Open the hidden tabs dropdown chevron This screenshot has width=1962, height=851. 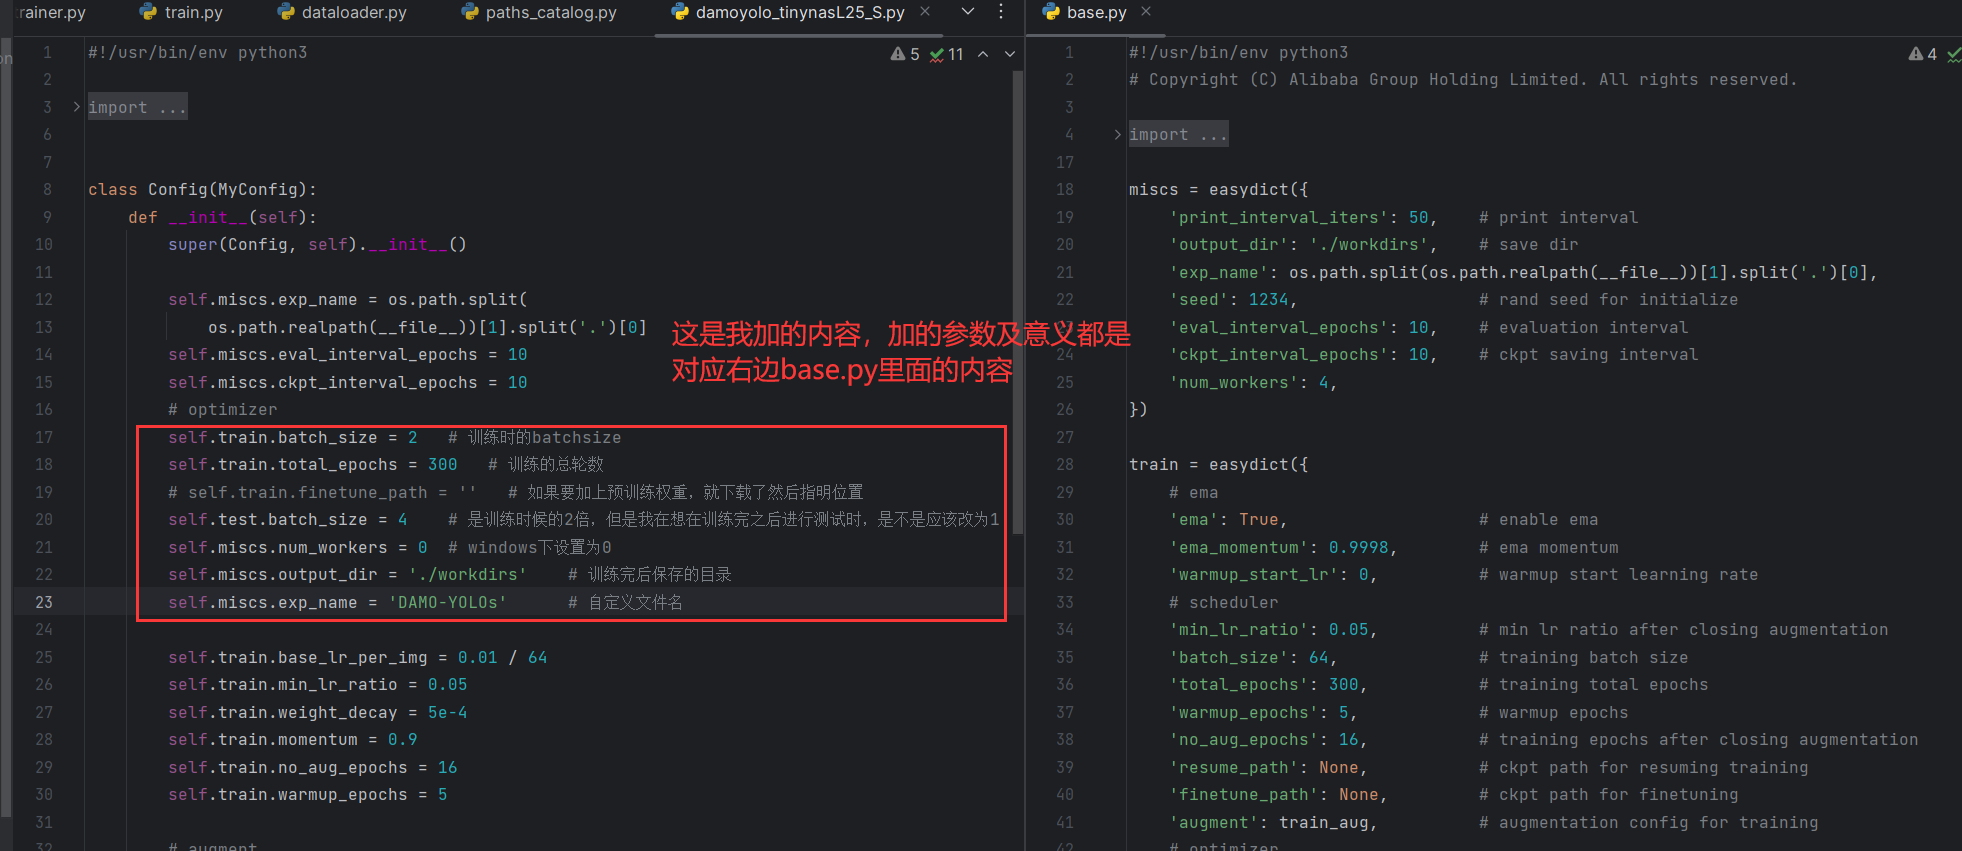coord(967,12)
